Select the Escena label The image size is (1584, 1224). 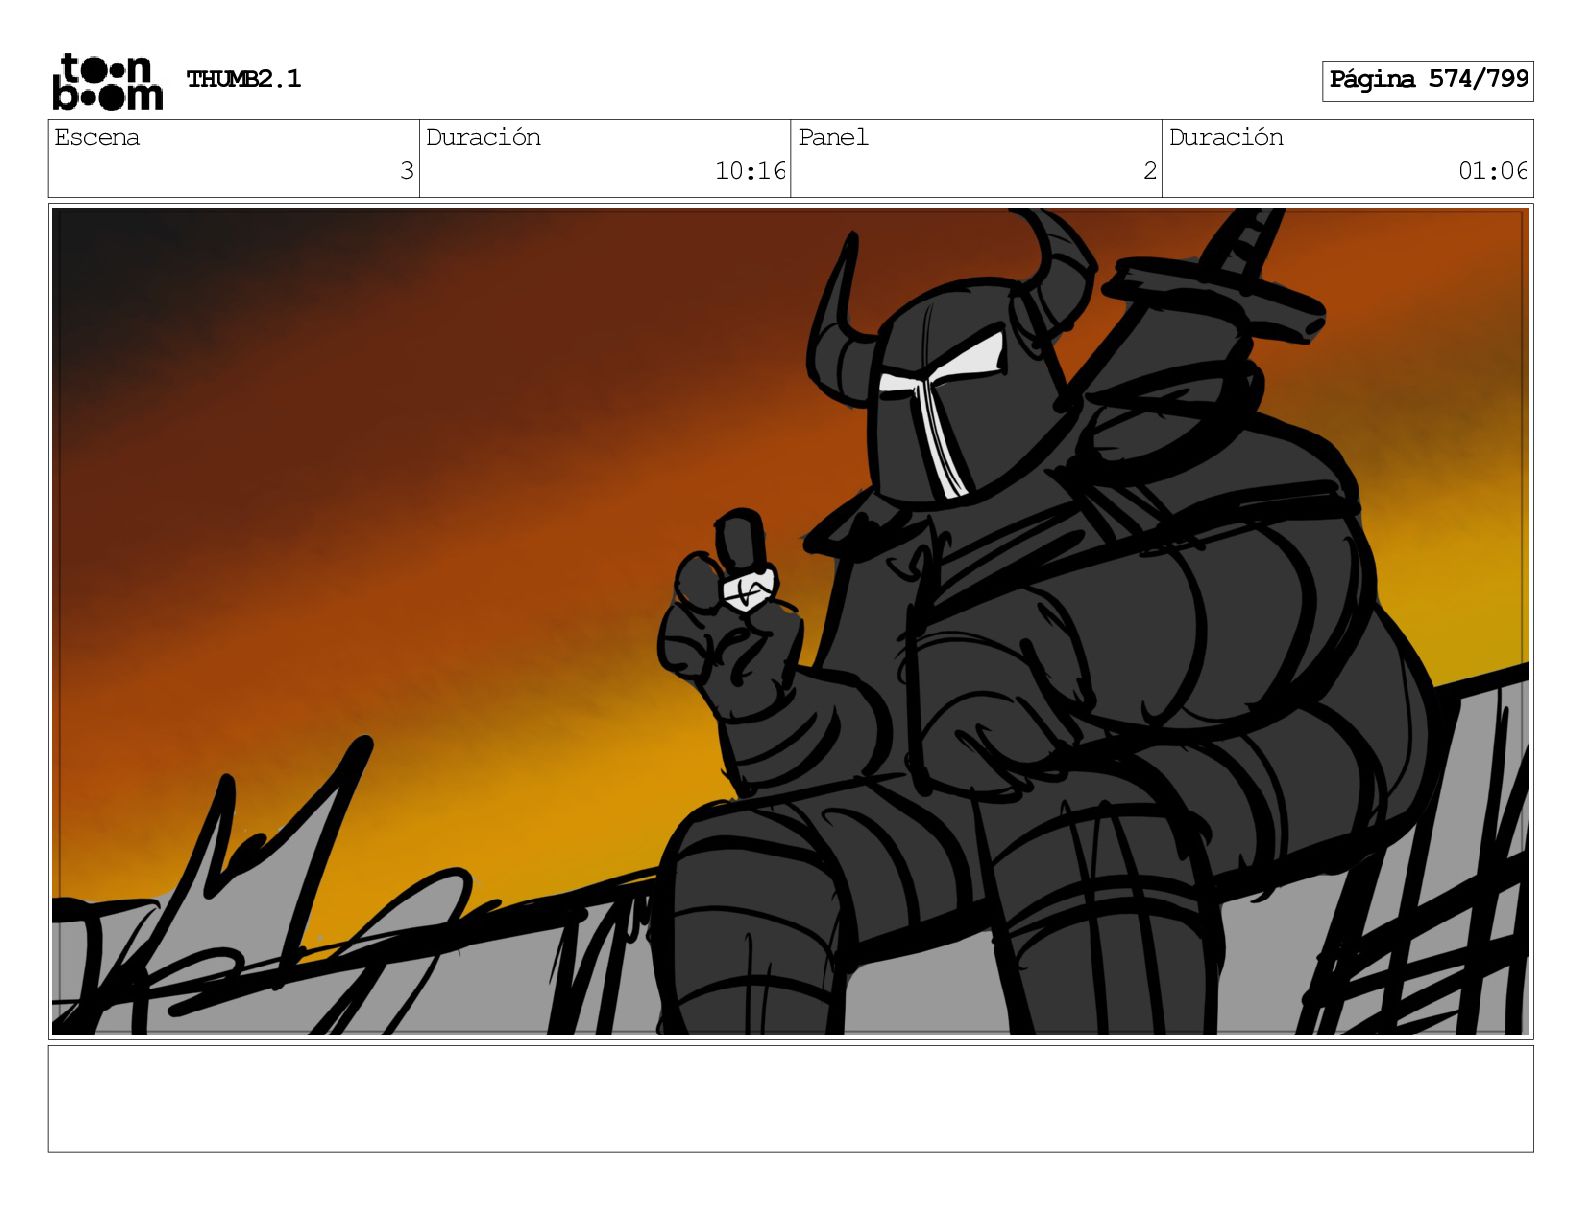[x=97, y=137]
